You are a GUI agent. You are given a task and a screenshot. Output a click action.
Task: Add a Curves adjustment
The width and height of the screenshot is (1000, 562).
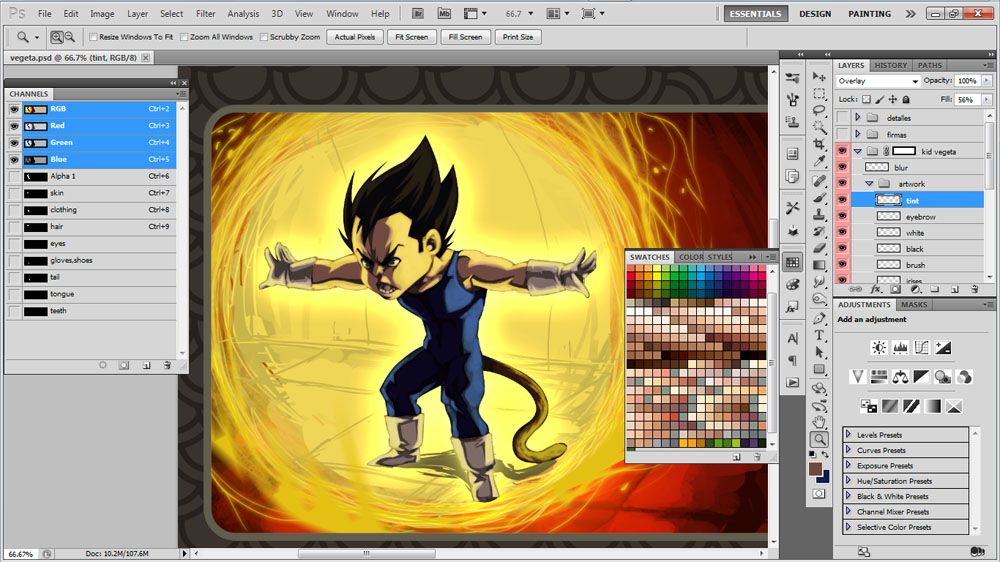(x=922, y=348)
